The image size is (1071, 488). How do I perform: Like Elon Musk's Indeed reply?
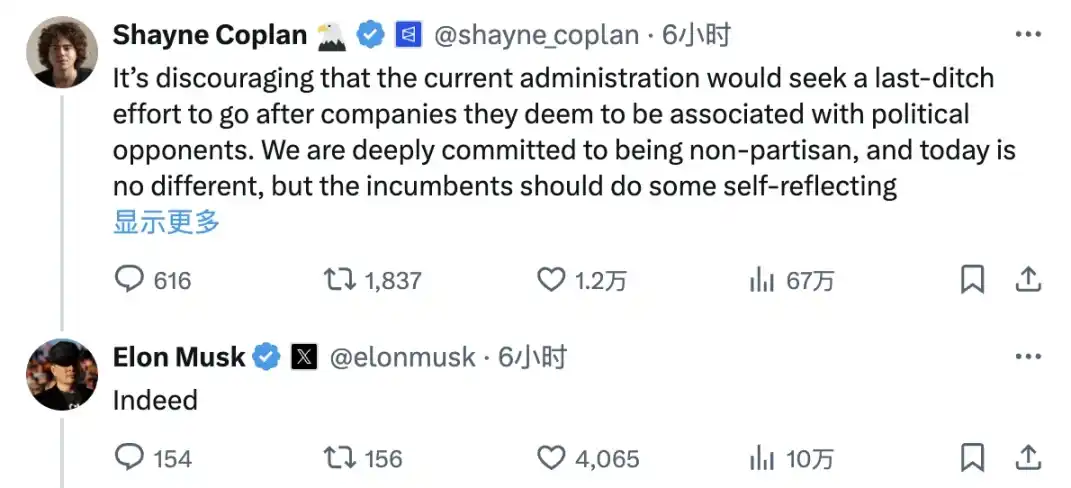click(x=552, y=458)
